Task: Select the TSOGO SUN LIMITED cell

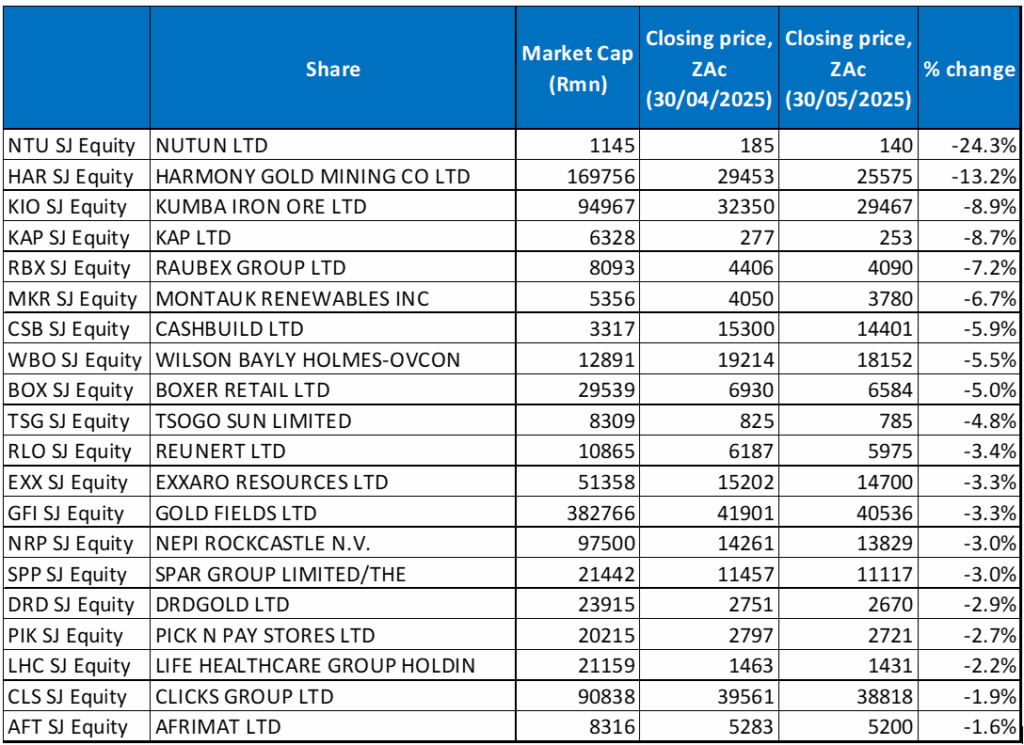Action: click(333, 420)
